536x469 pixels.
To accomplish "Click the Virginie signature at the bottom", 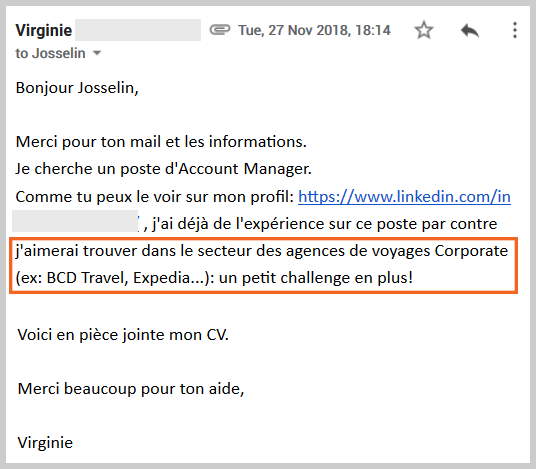I will 45,443.
